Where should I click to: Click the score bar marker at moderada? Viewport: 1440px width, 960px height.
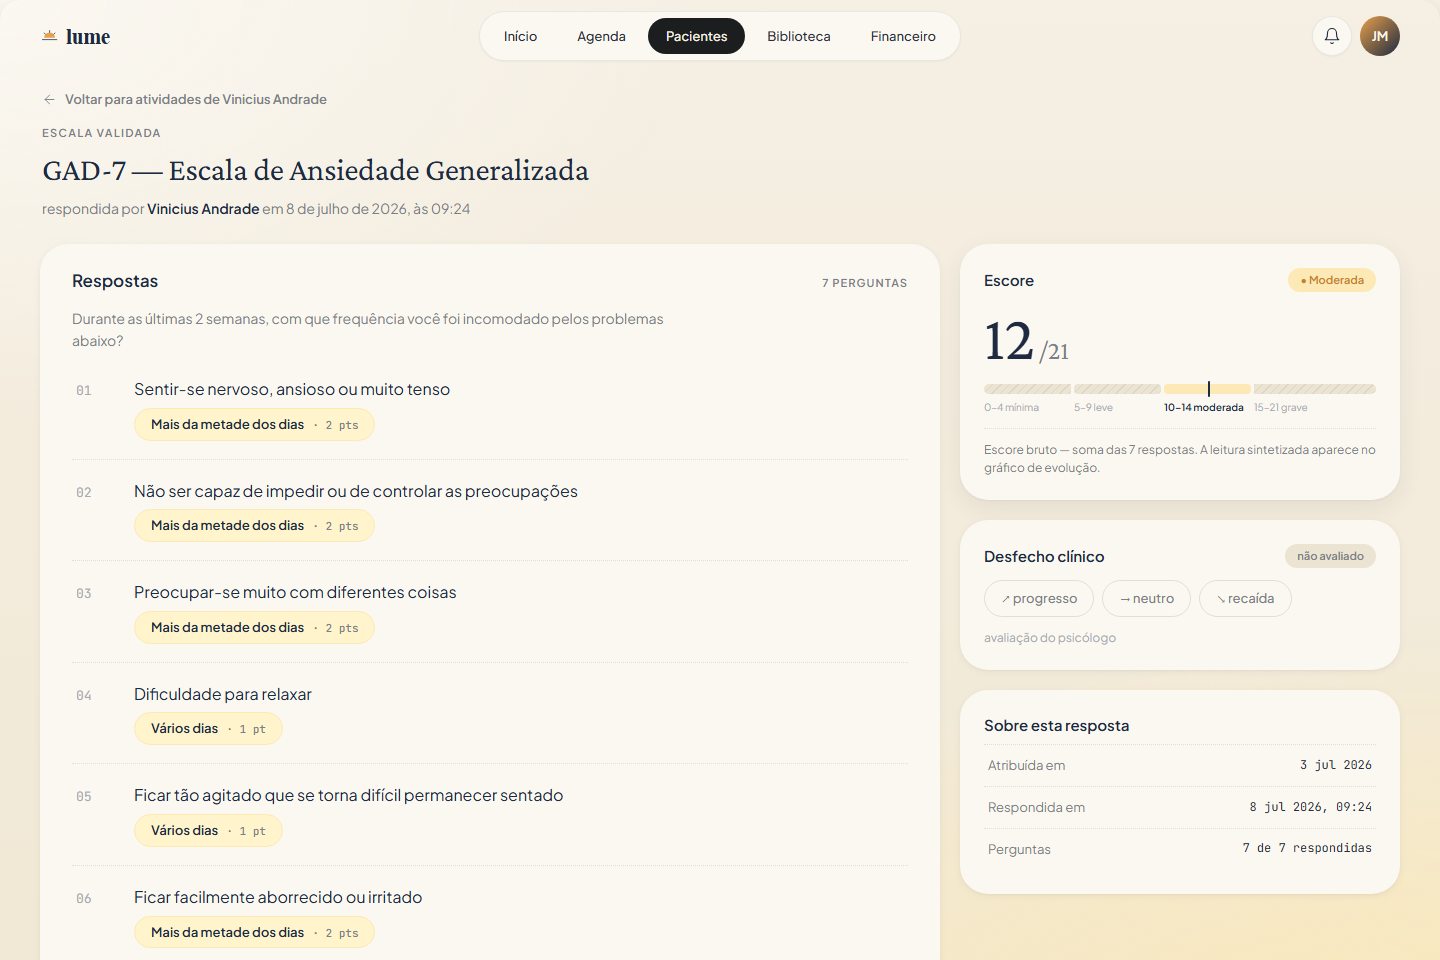[1208, 389]
